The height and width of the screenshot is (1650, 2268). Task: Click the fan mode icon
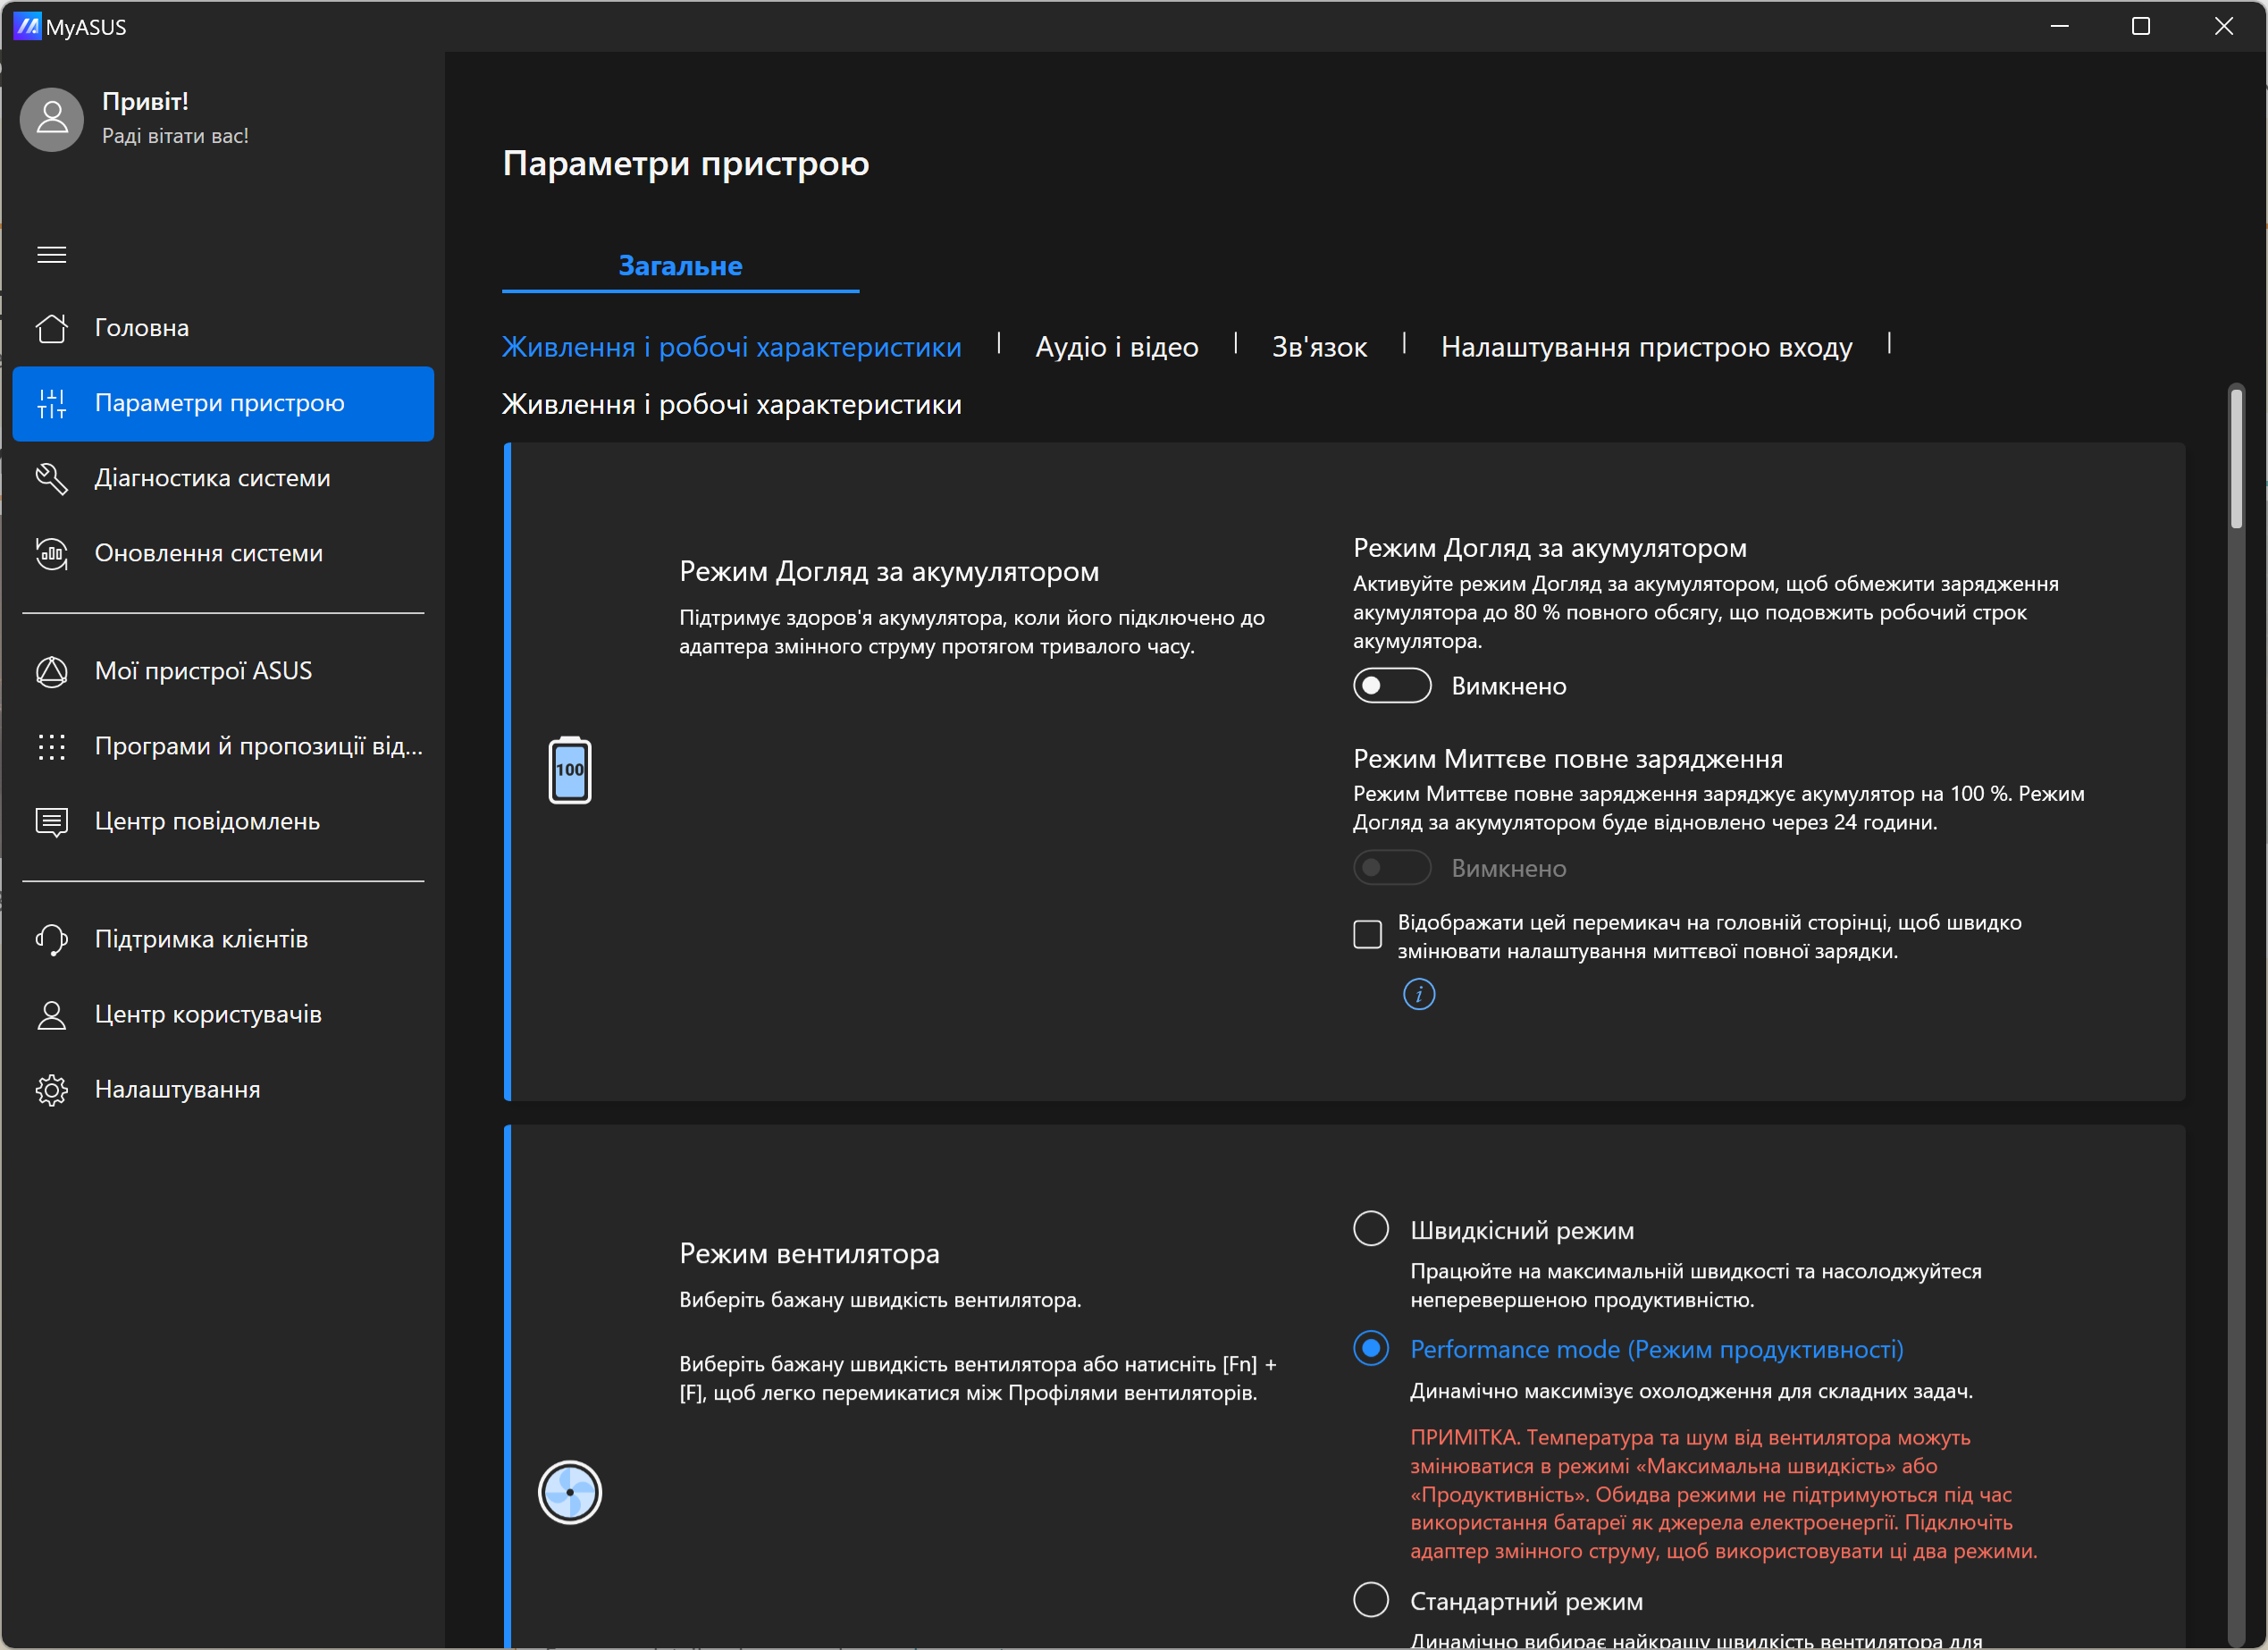point(570,1492)
